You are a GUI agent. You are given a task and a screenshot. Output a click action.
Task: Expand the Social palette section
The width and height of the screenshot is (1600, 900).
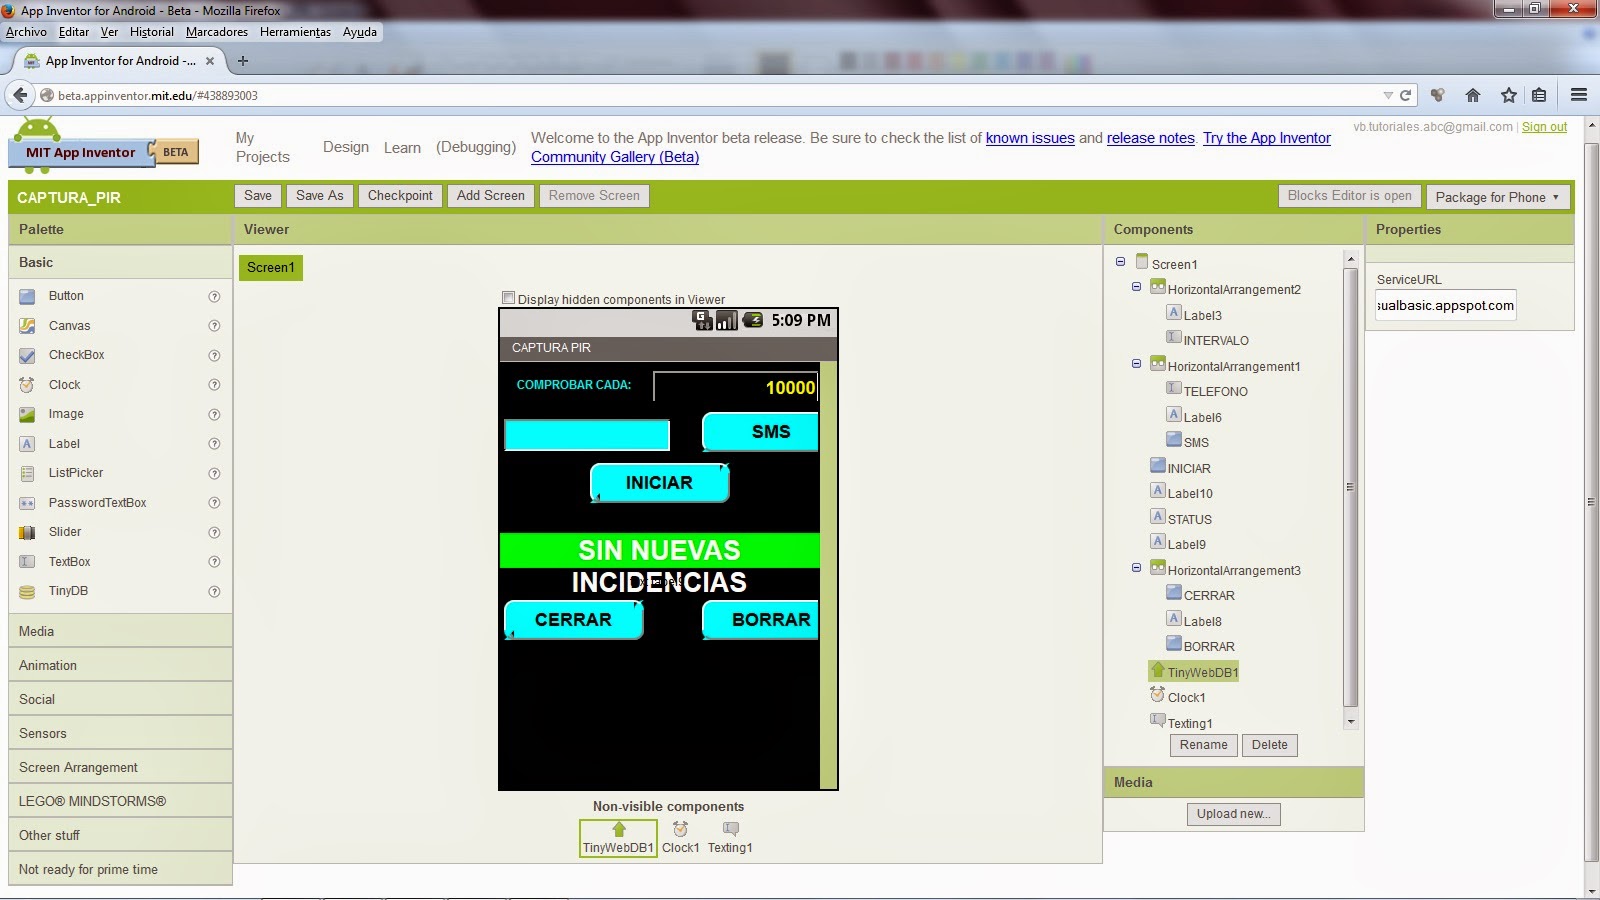[x=120, y=699]
